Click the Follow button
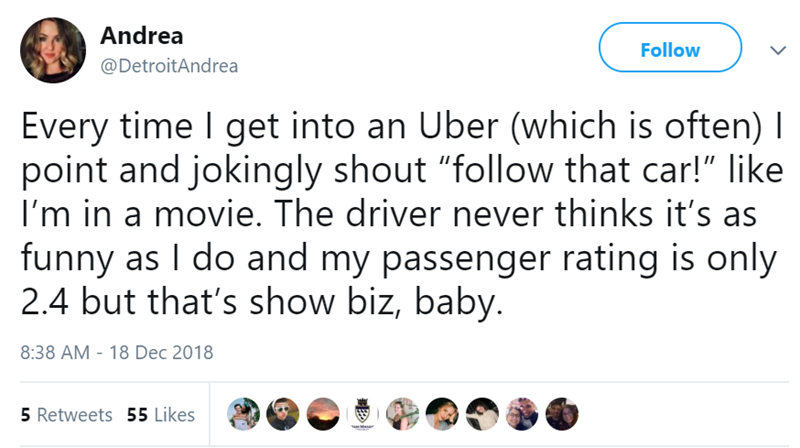 point(669,49)
